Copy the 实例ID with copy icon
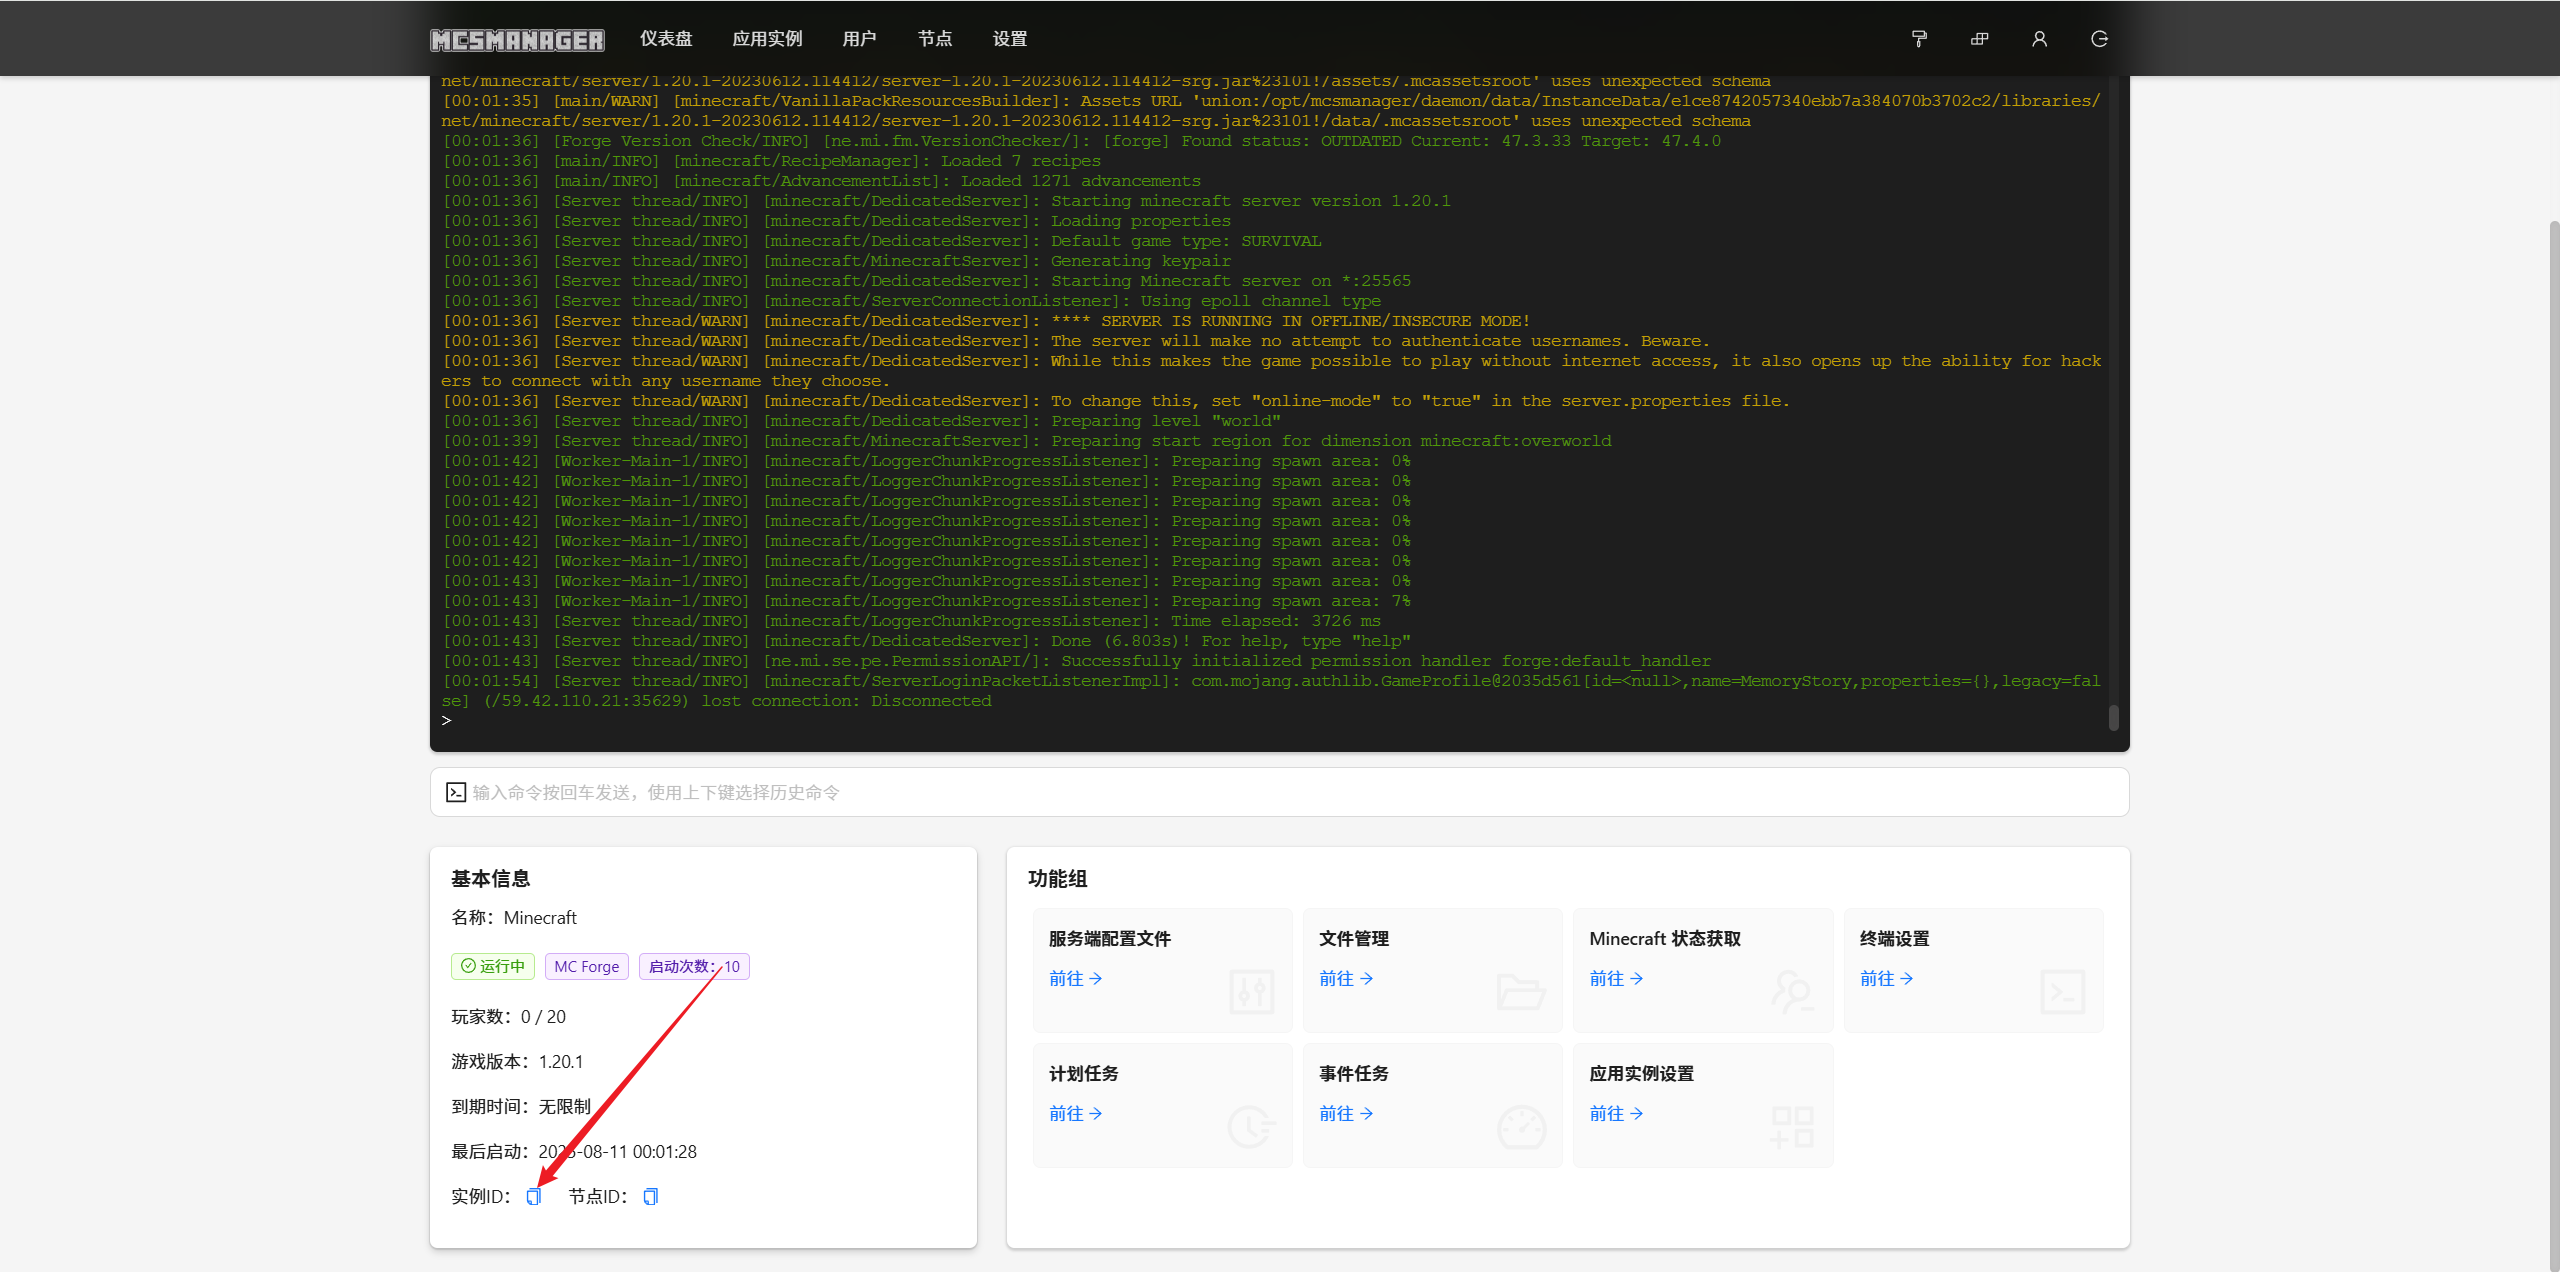The height and width of the screenshot is (1272, 2560). (x=534, y=1197)
